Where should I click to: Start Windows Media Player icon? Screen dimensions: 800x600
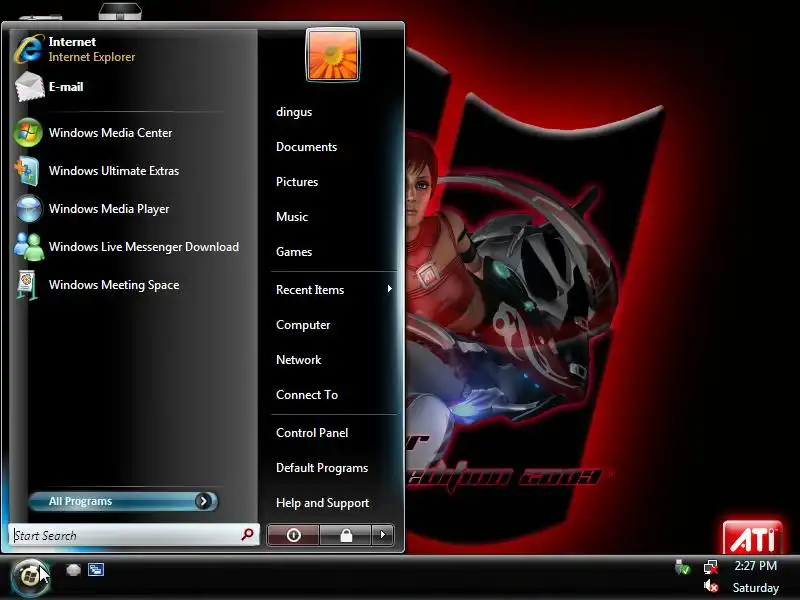[x=29, y=209]
